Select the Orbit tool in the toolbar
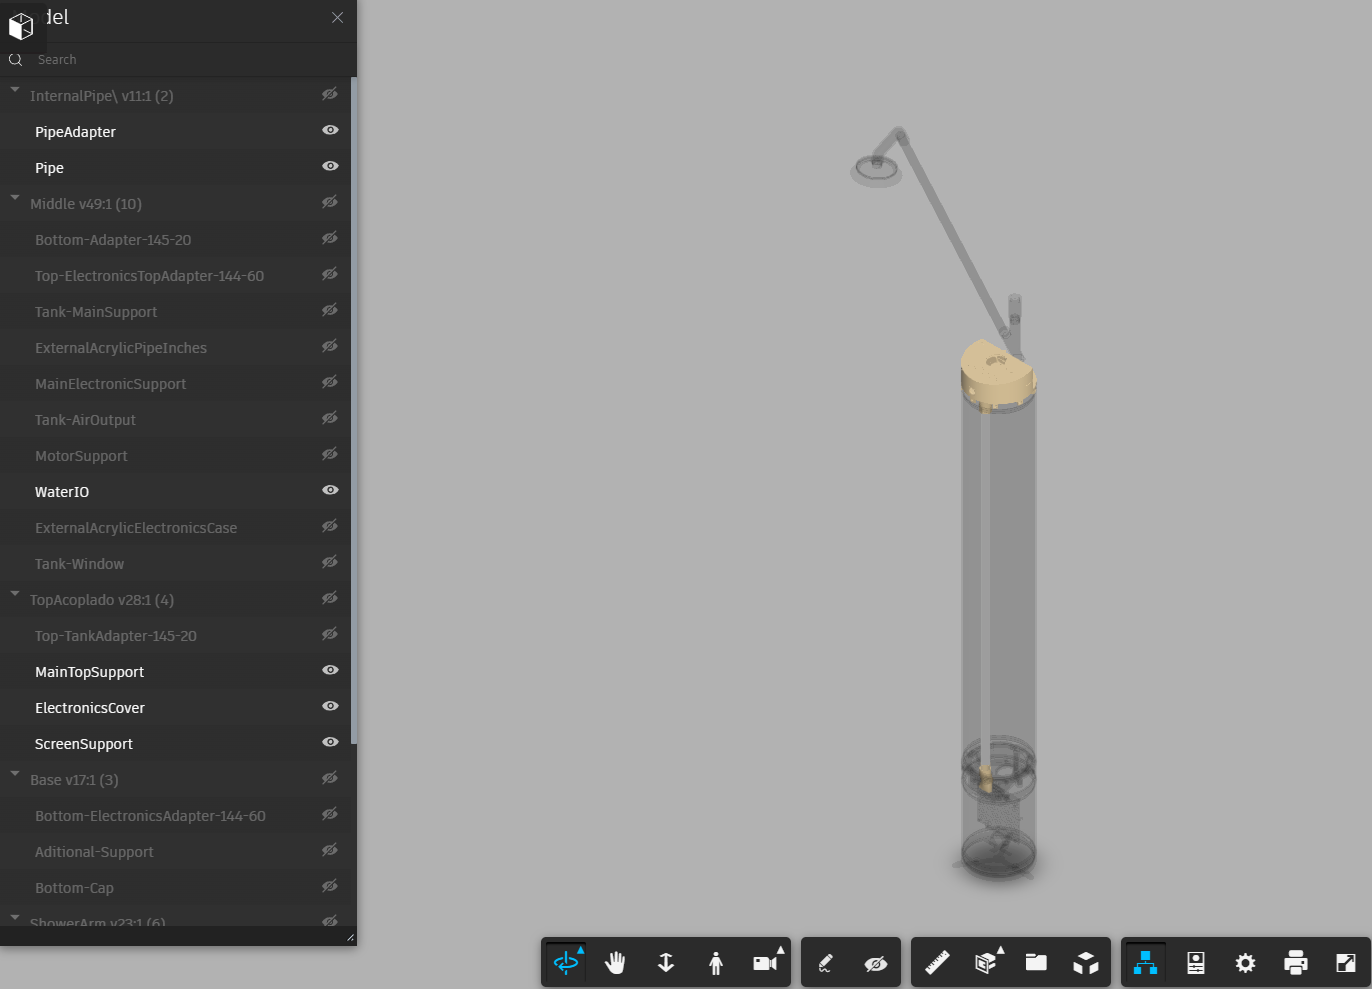This screenshot has width=1372, height=989. tap(566, 963)
